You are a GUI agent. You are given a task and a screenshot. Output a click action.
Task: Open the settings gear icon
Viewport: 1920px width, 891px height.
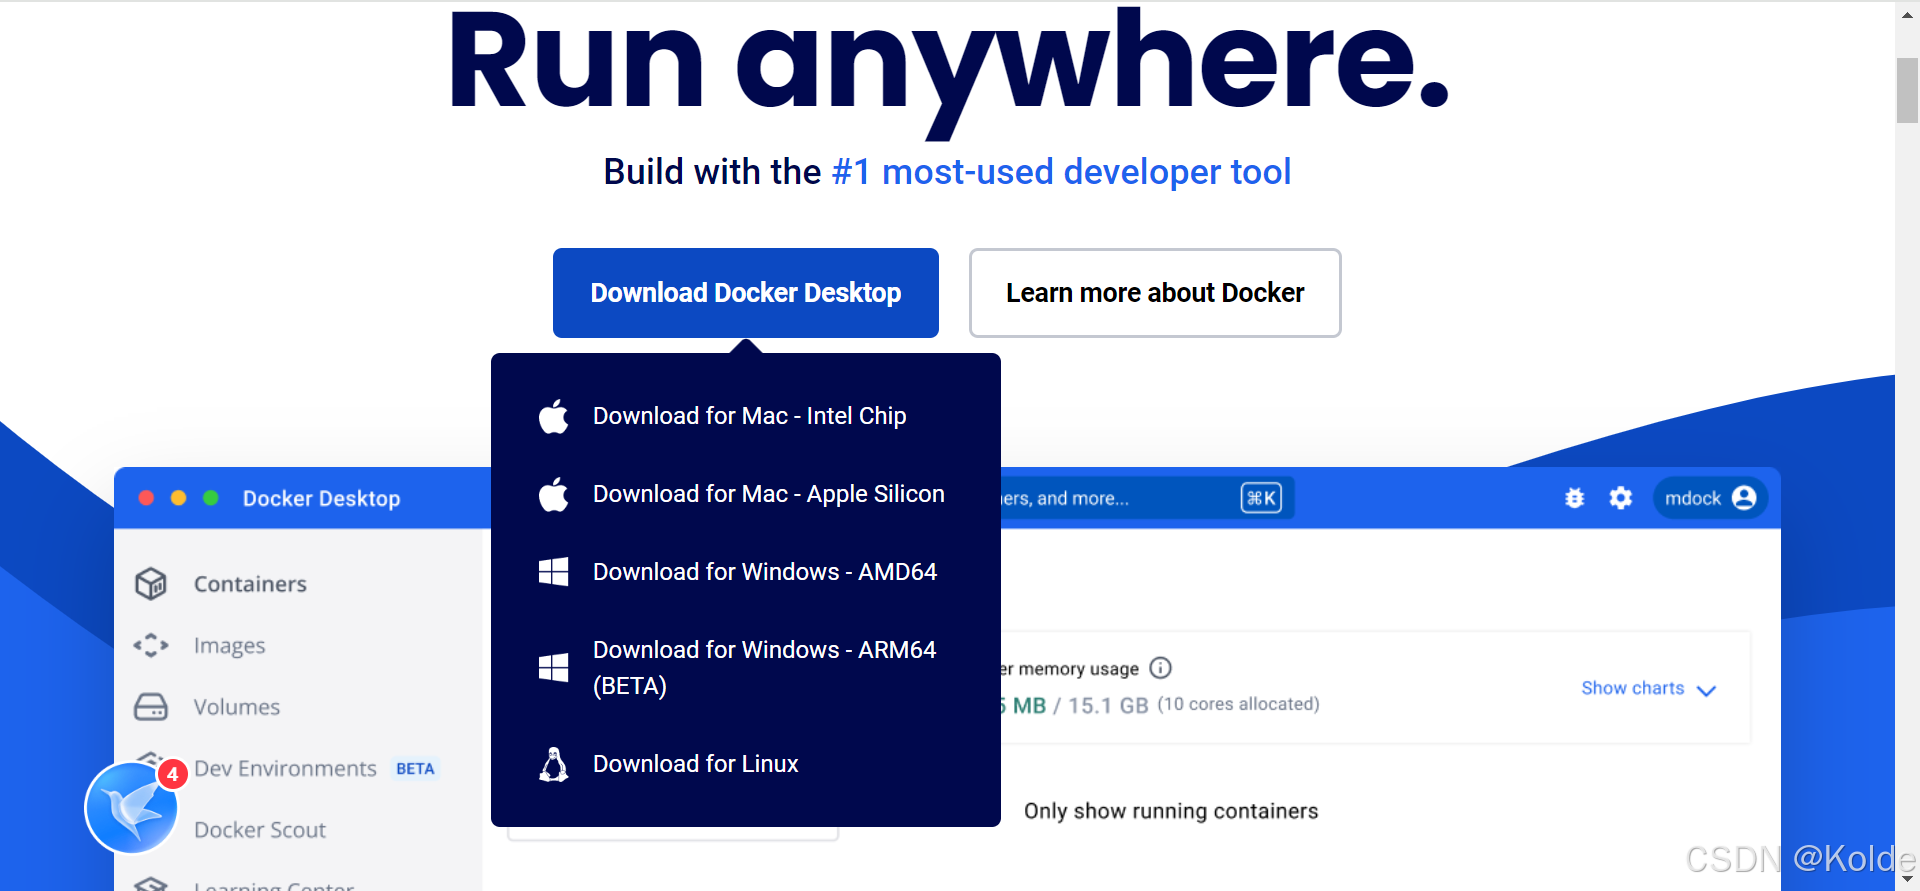pos(1621,498)
